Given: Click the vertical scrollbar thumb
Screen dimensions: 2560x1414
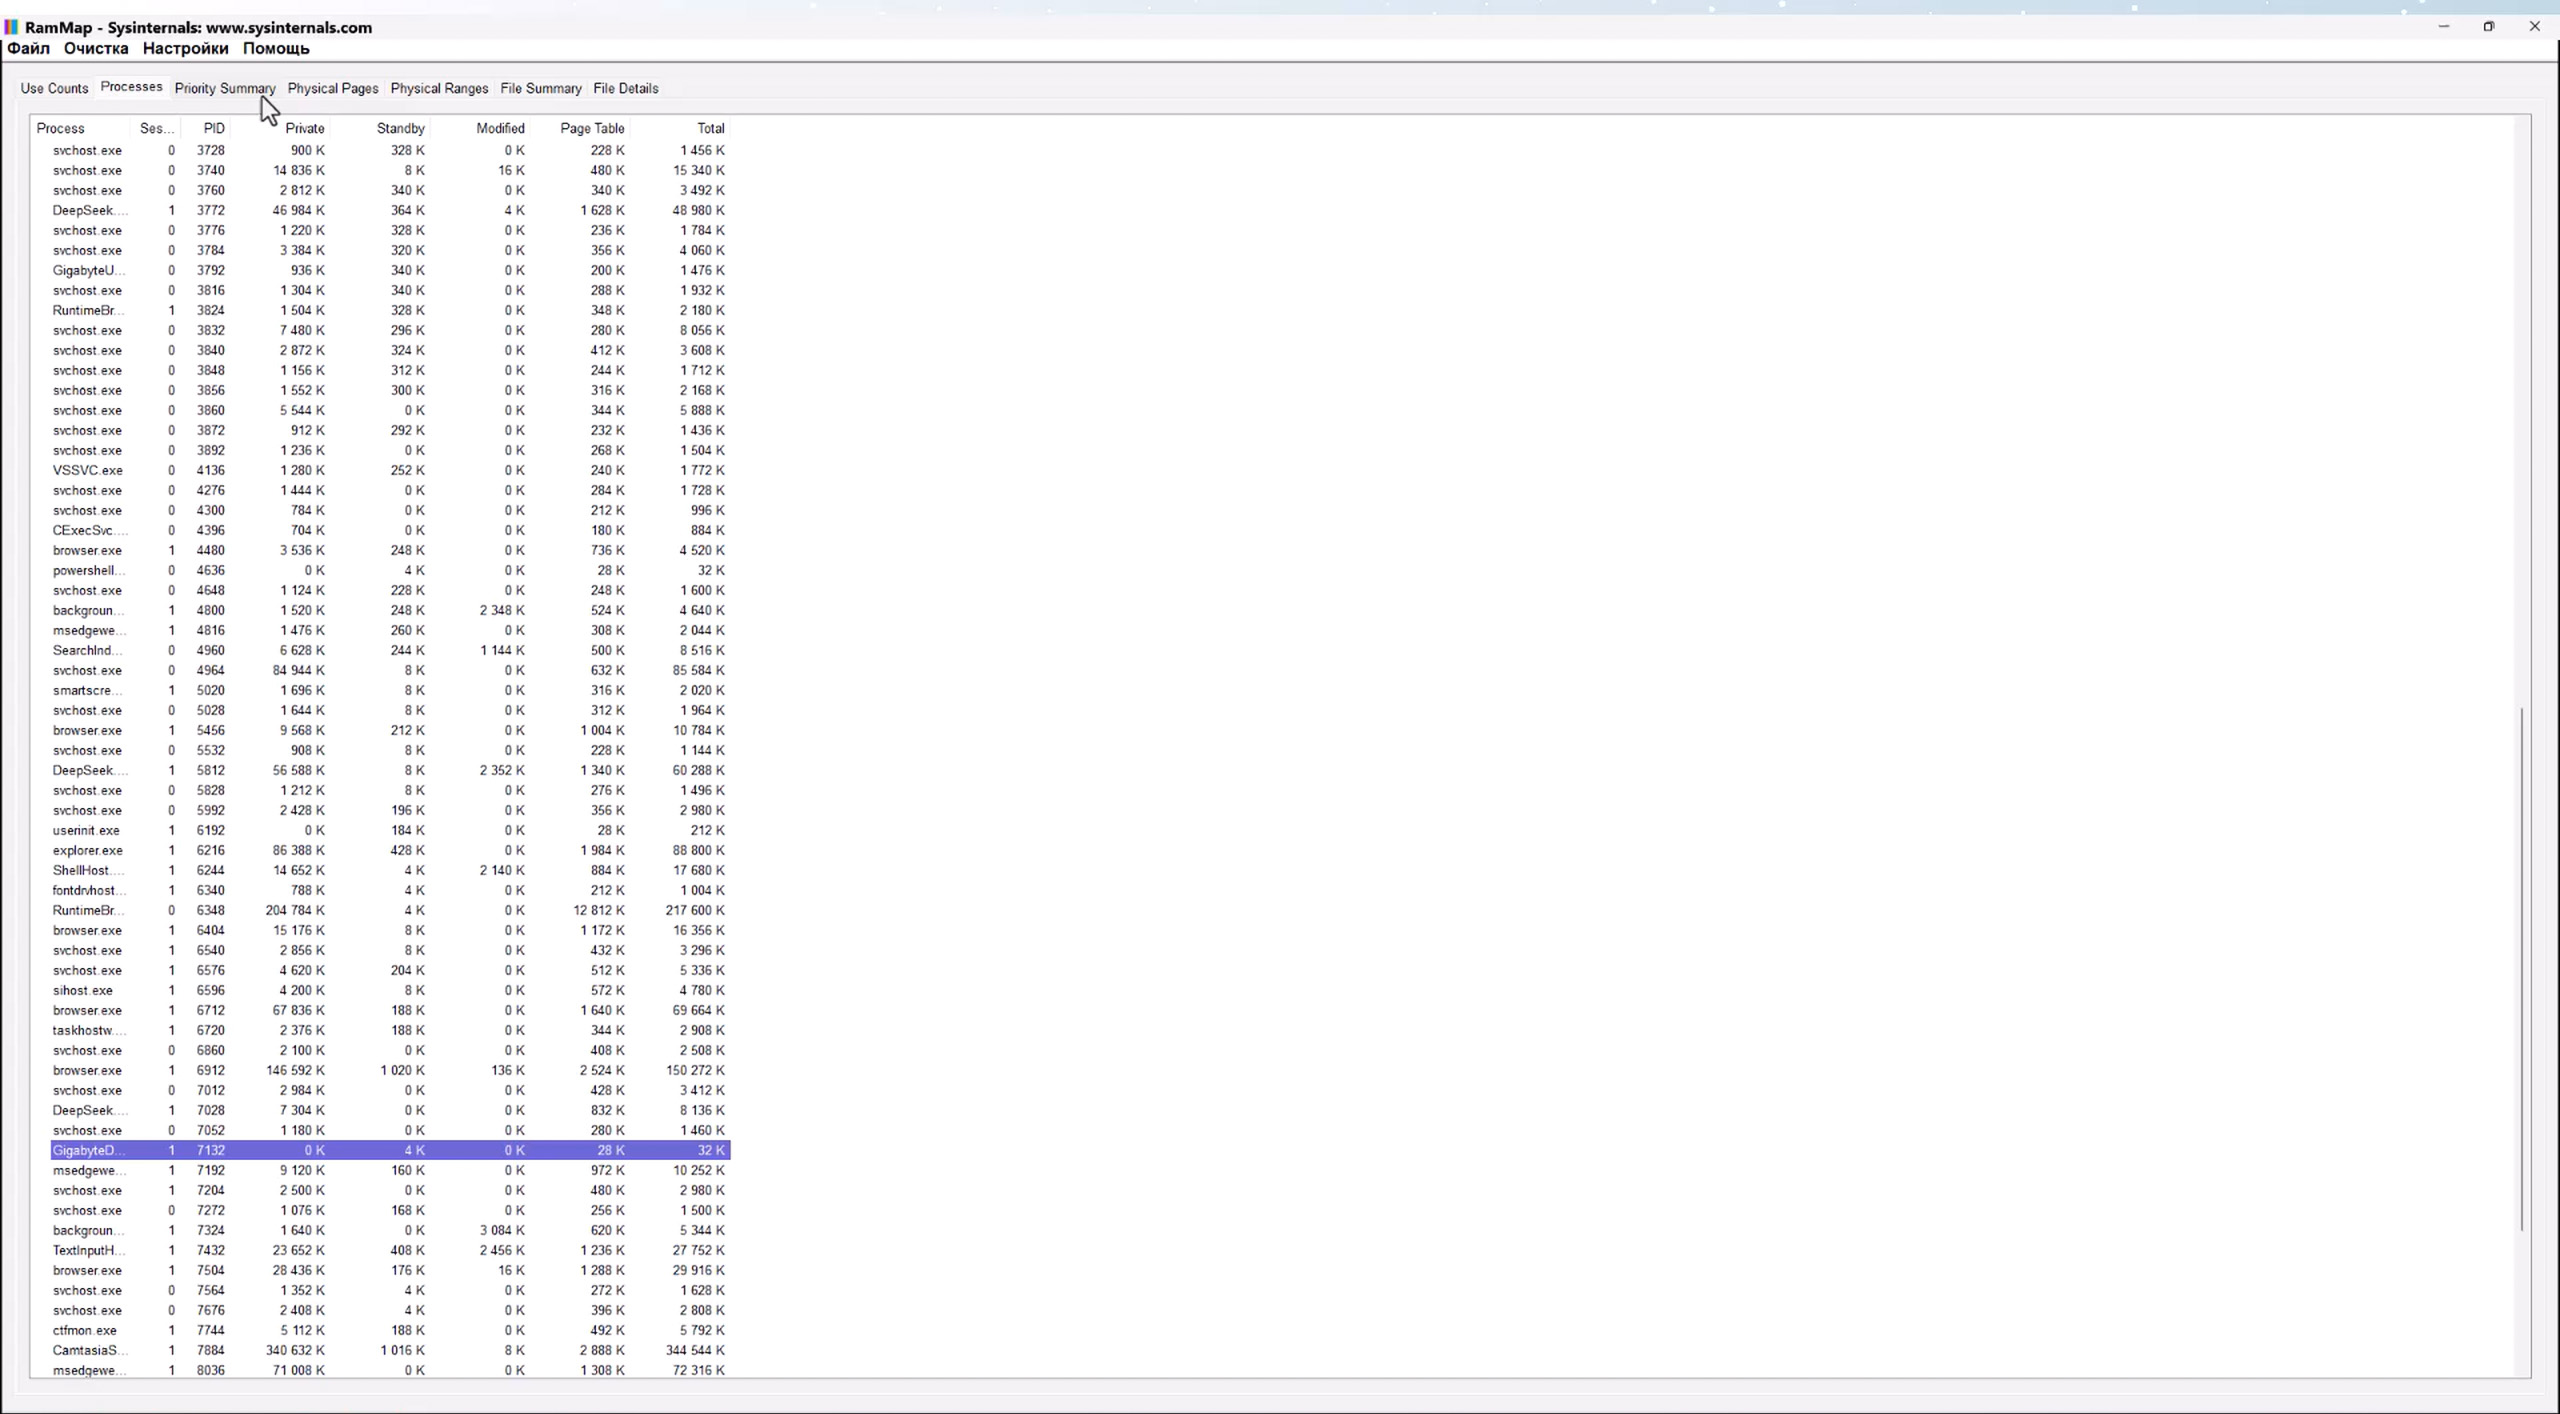Looking at the screenshot, I should [2522, 968].
